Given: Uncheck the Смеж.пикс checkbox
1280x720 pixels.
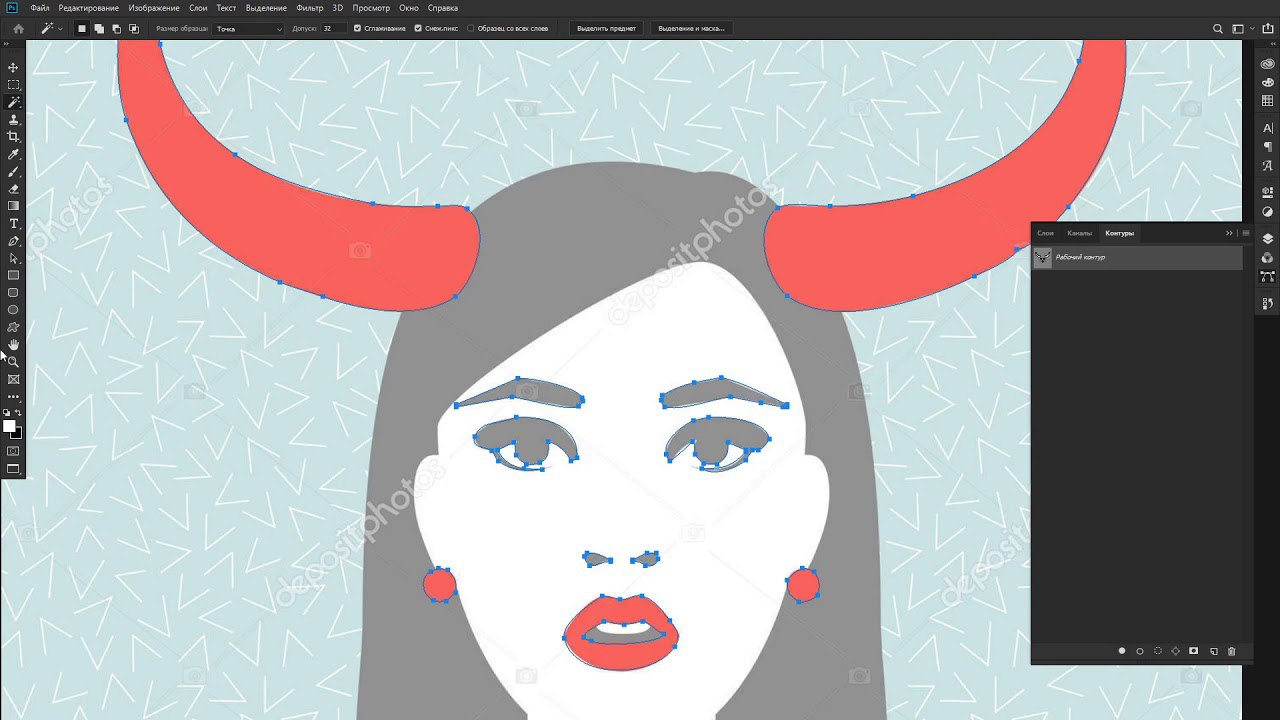Looking at the screenshot, I should tap(418, 29).
